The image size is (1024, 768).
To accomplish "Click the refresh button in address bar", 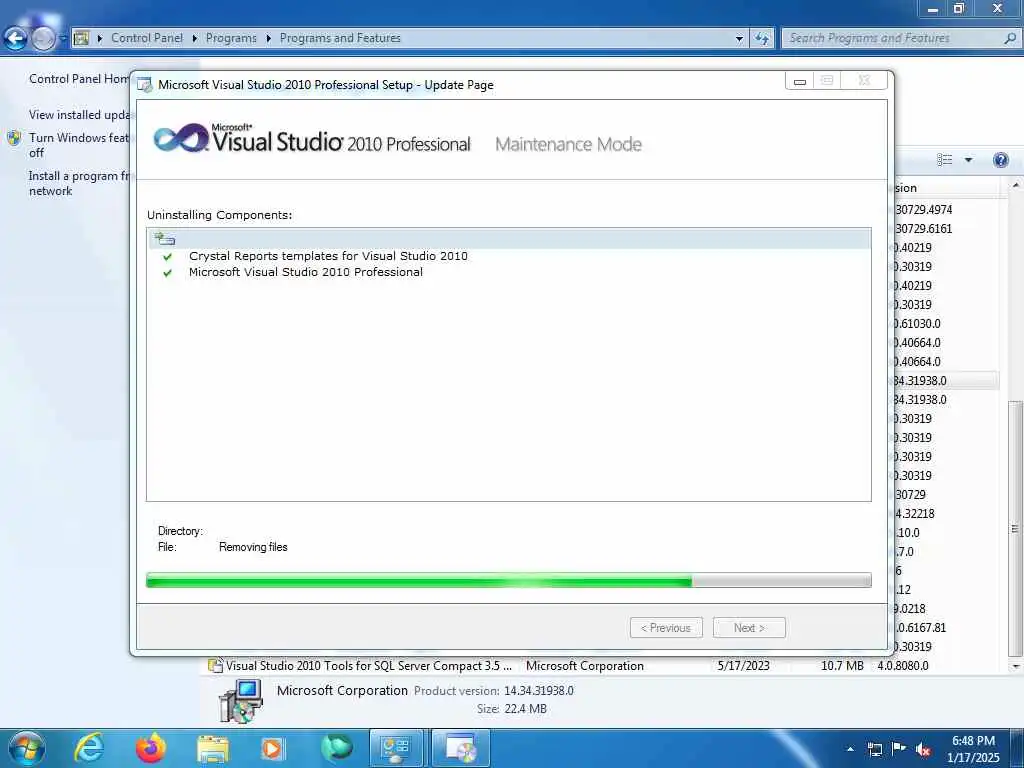I will click(x=761, y=39).
